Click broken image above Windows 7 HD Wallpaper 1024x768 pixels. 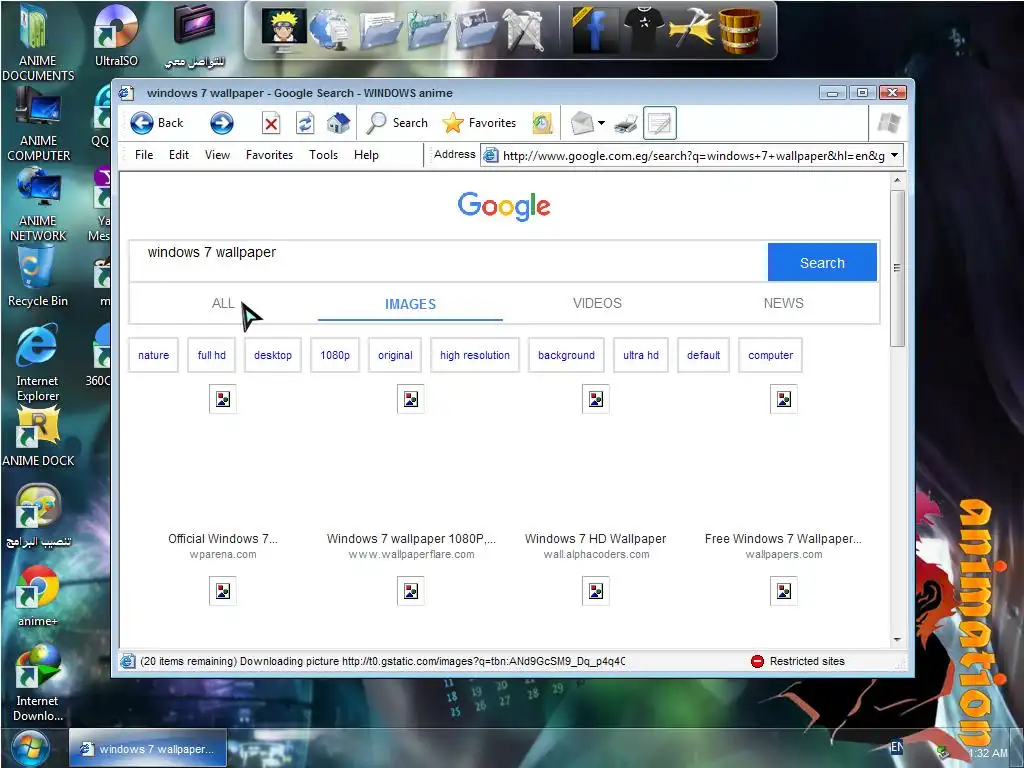(x=596, y=399)
